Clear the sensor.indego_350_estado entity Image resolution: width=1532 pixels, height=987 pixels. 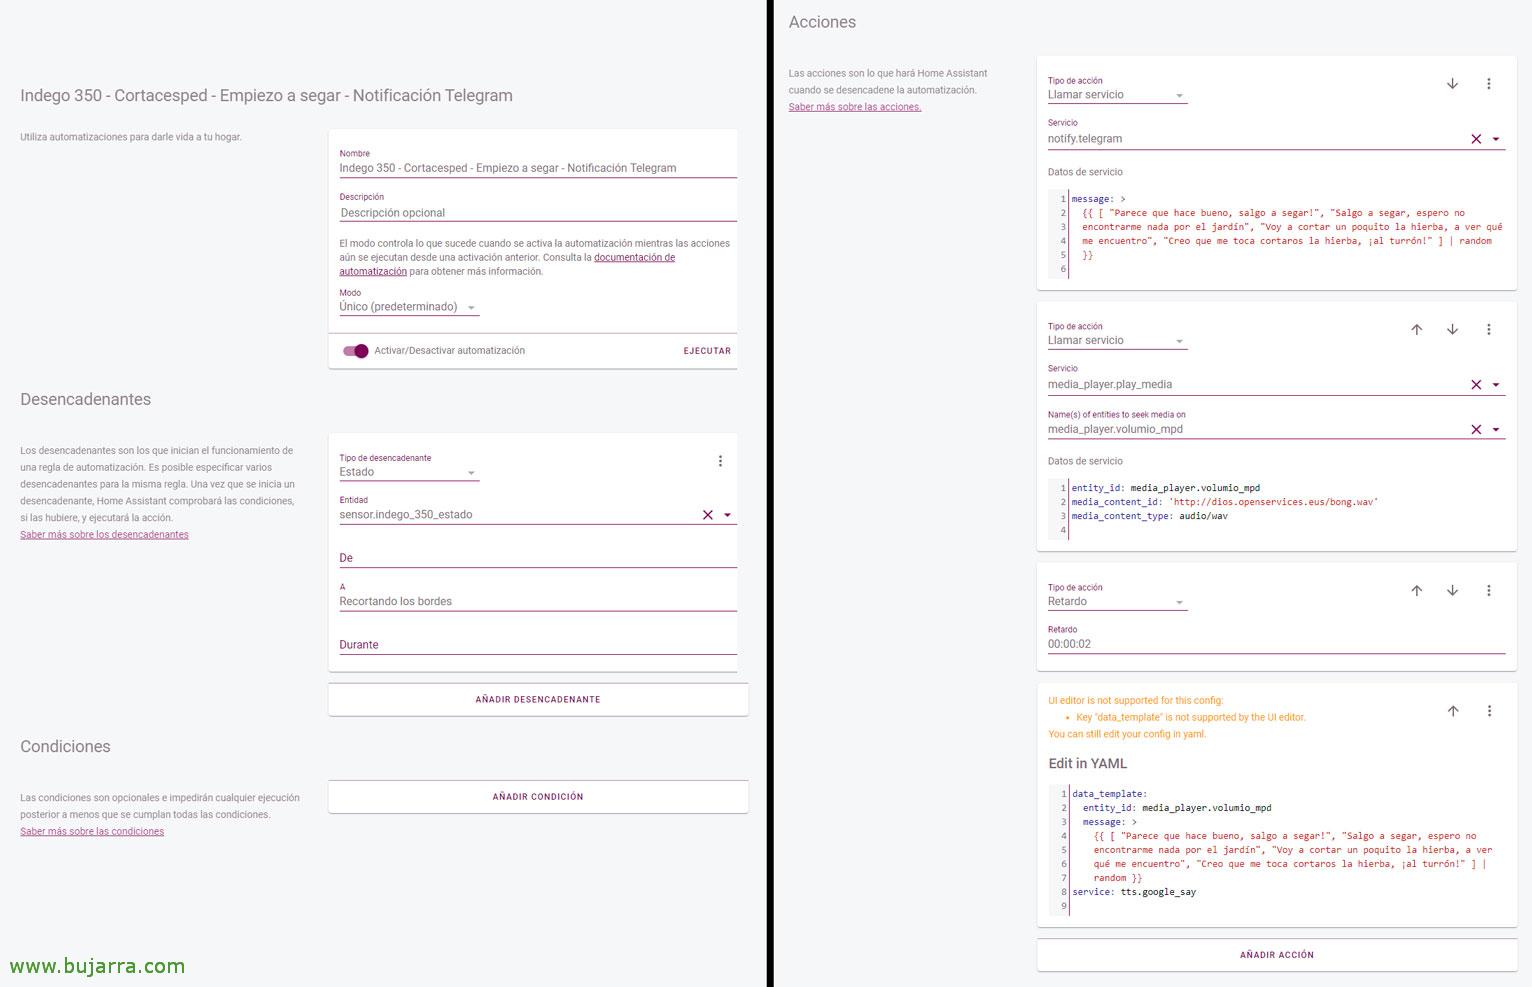tap(708, 515)
